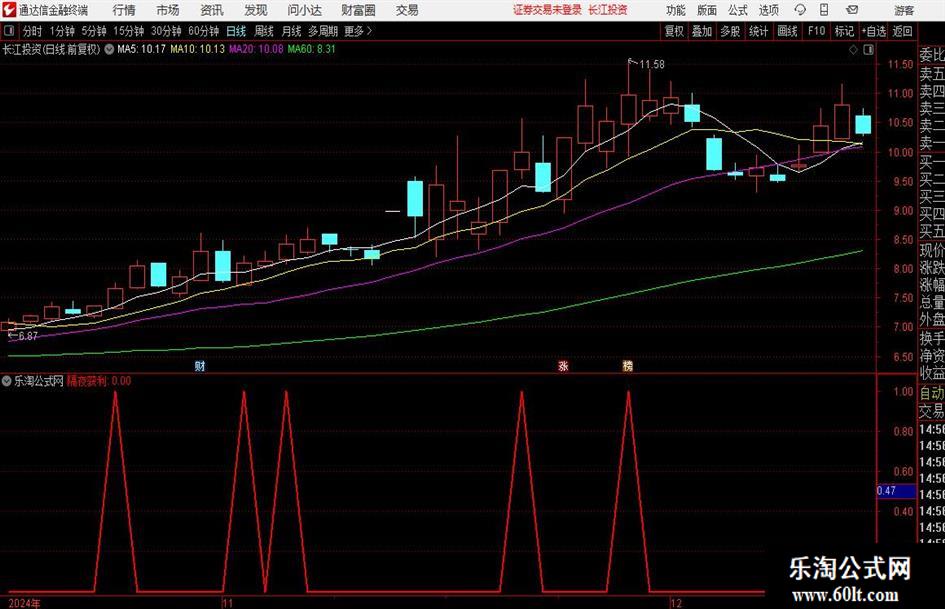Open the 市场 menu
Screen dimensions: 945x609
tap(168, 10)
